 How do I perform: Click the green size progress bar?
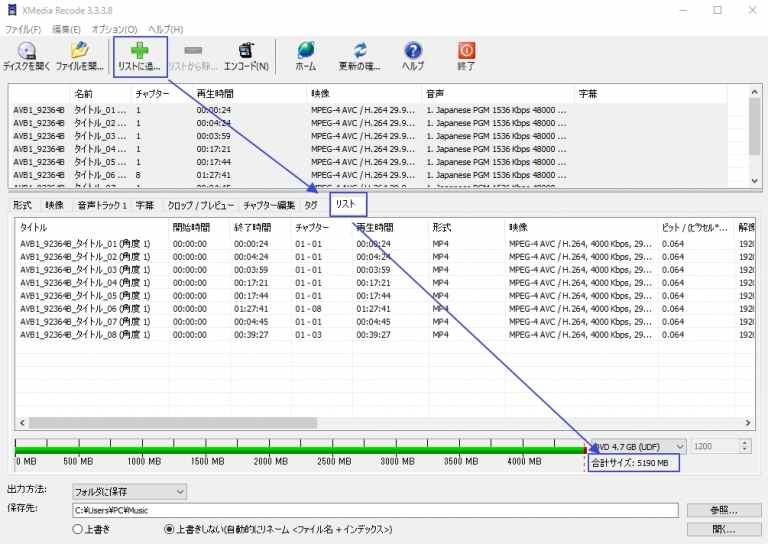pyautogui.click(x=300, y=448)
